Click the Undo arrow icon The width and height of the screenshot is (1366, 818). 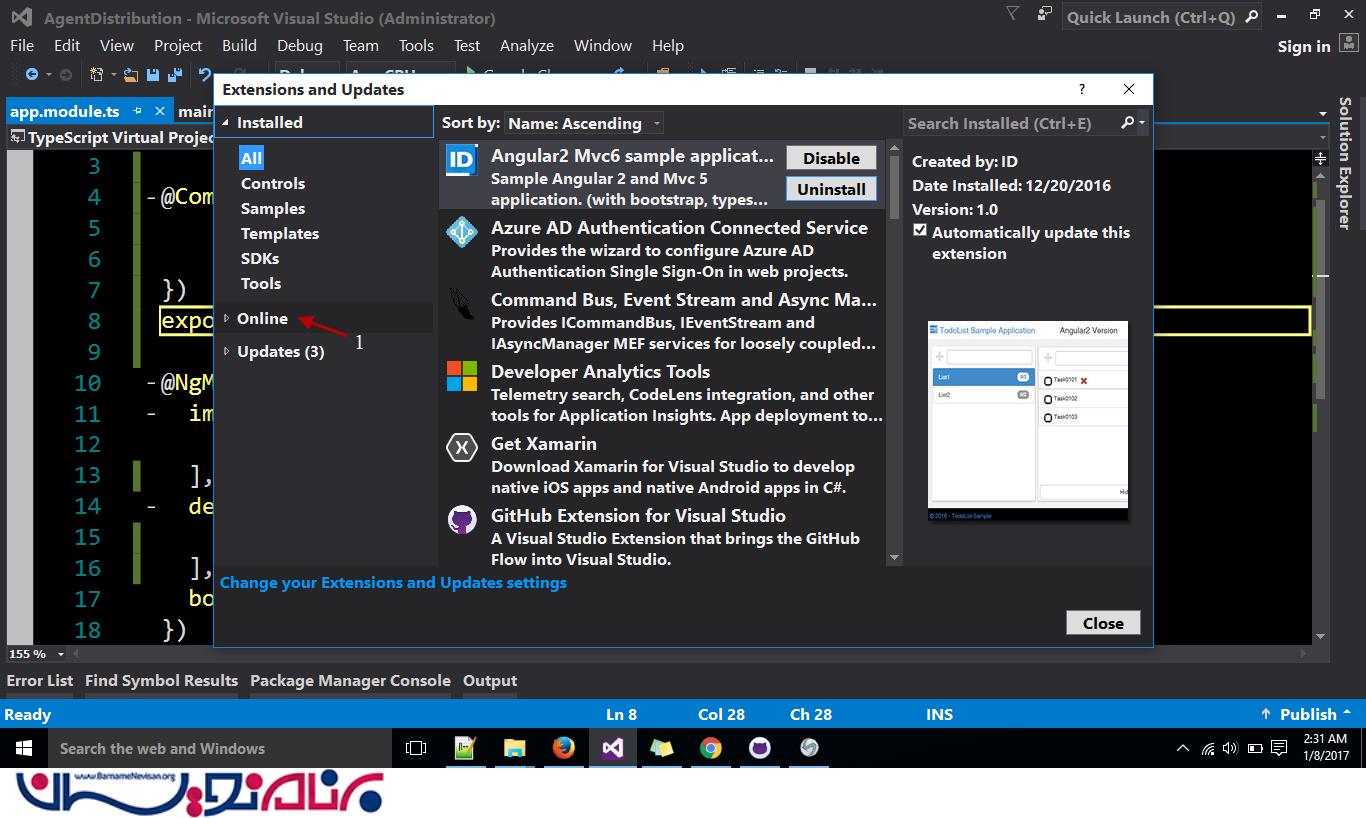[205, 74]
